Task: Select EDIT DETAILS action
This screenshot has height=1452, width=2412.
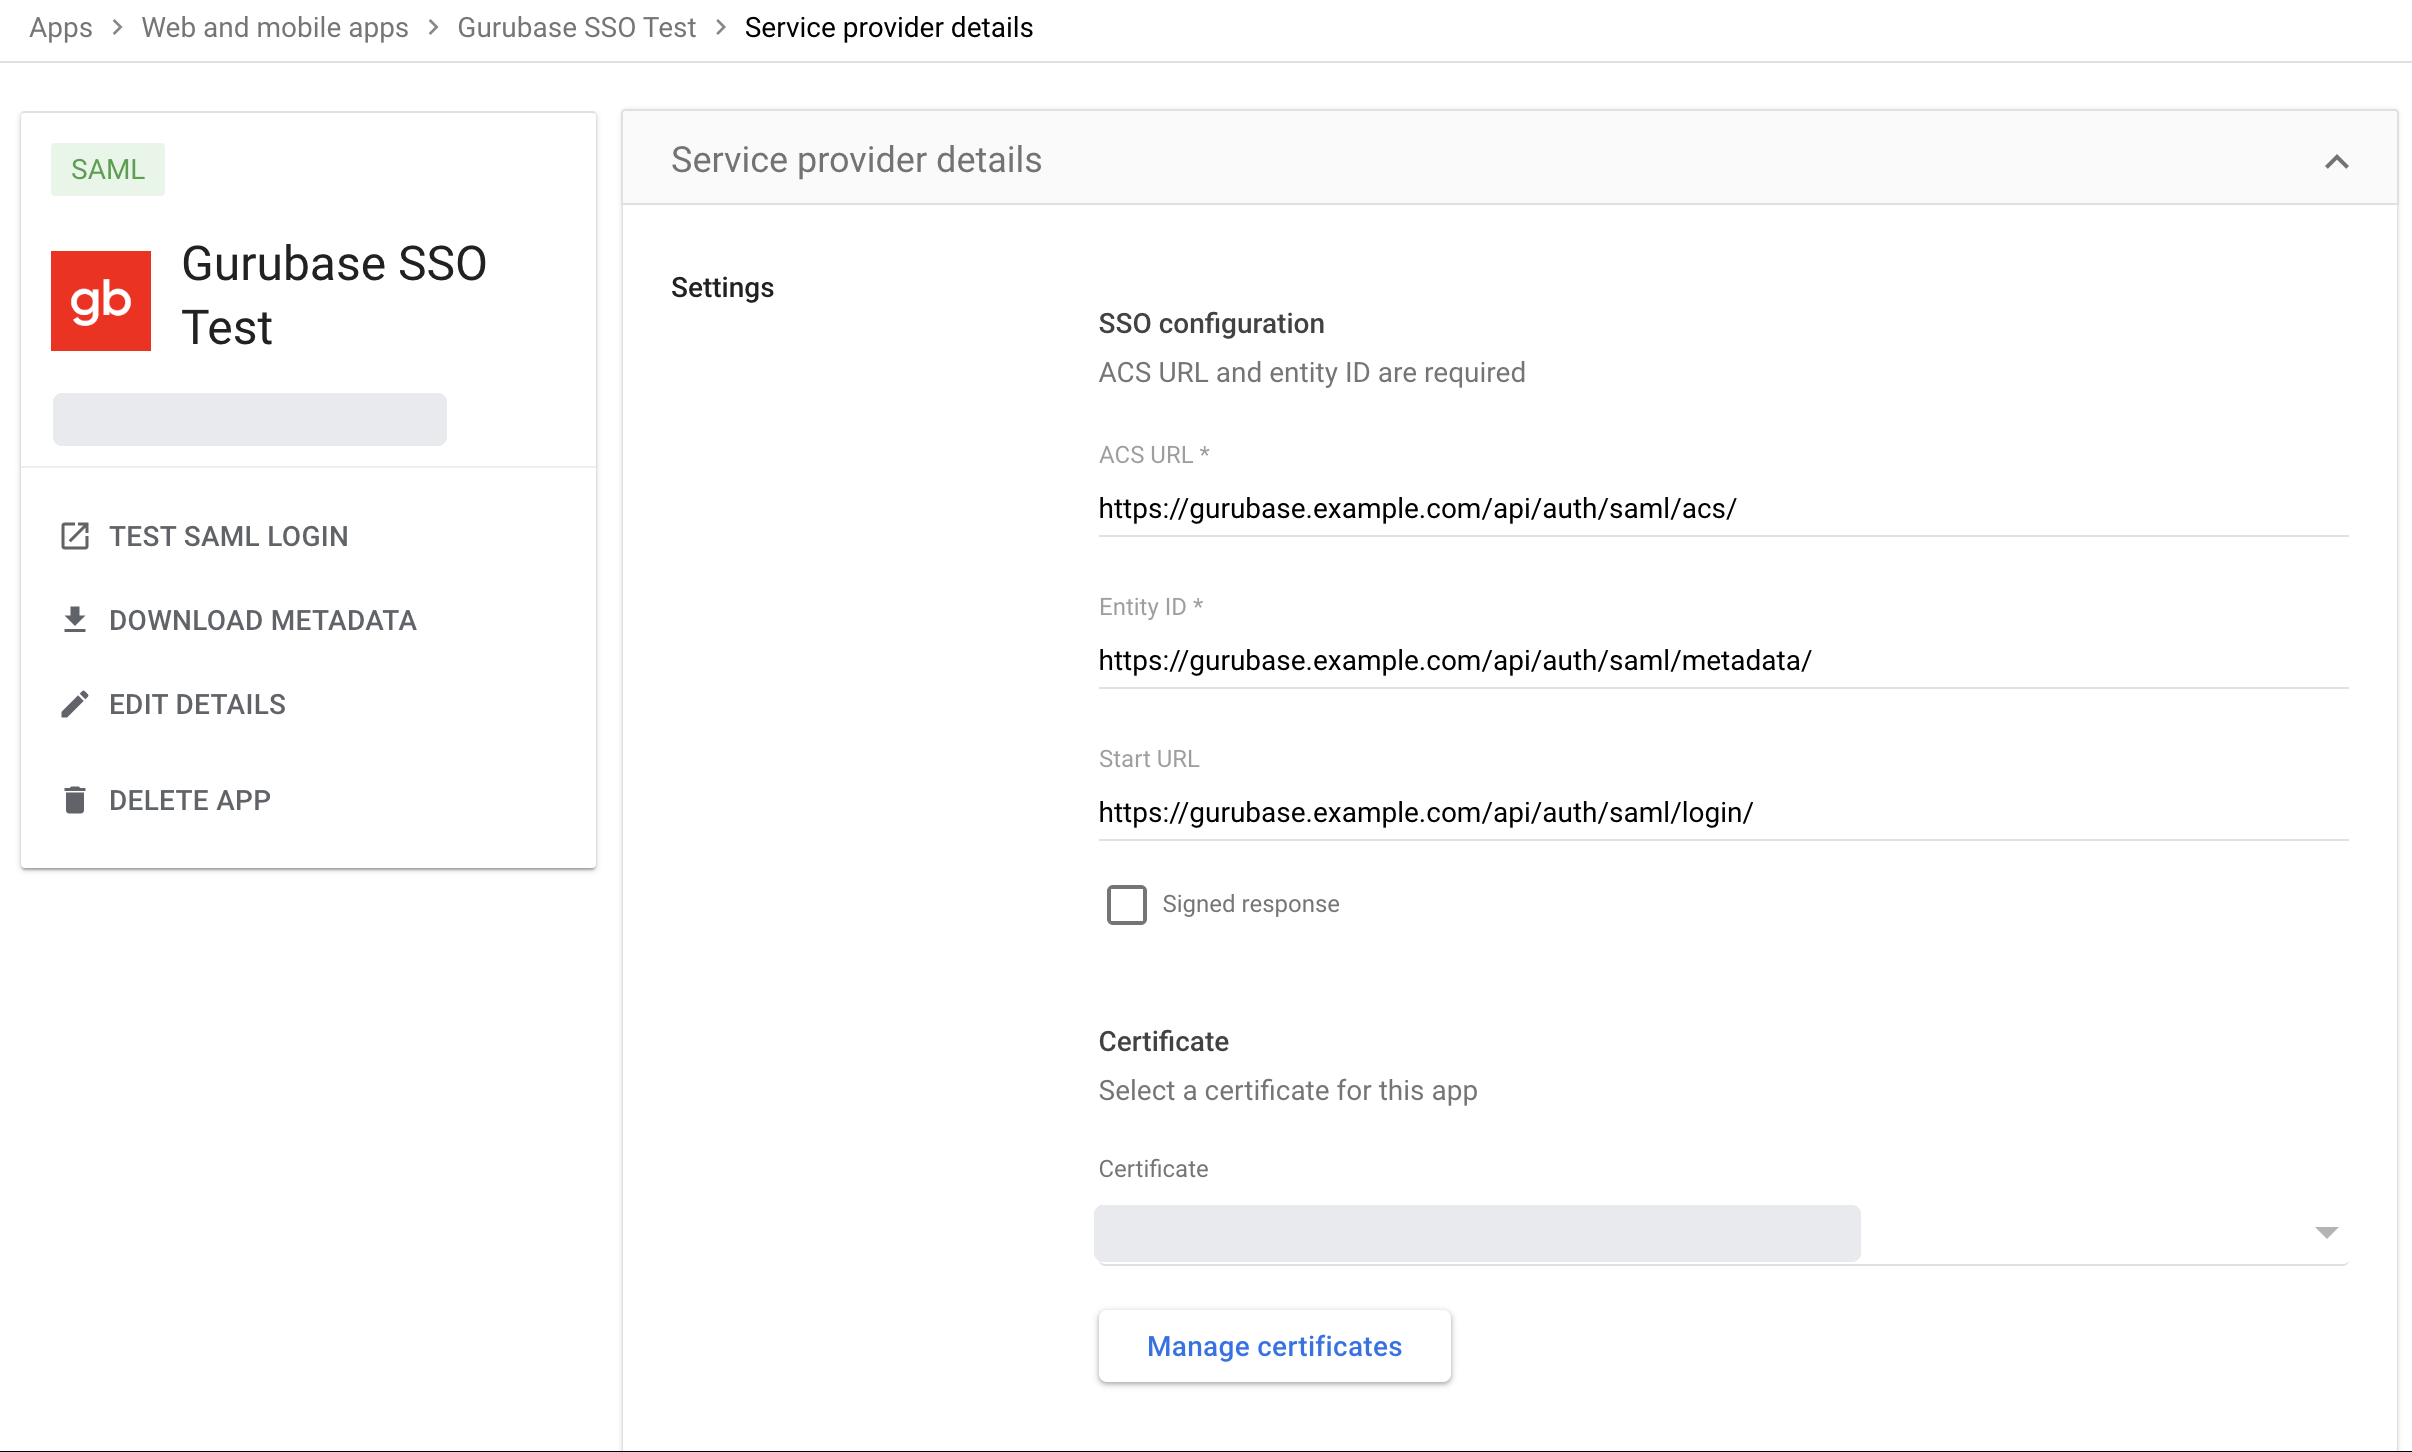Action: click(x=197, y=704)
